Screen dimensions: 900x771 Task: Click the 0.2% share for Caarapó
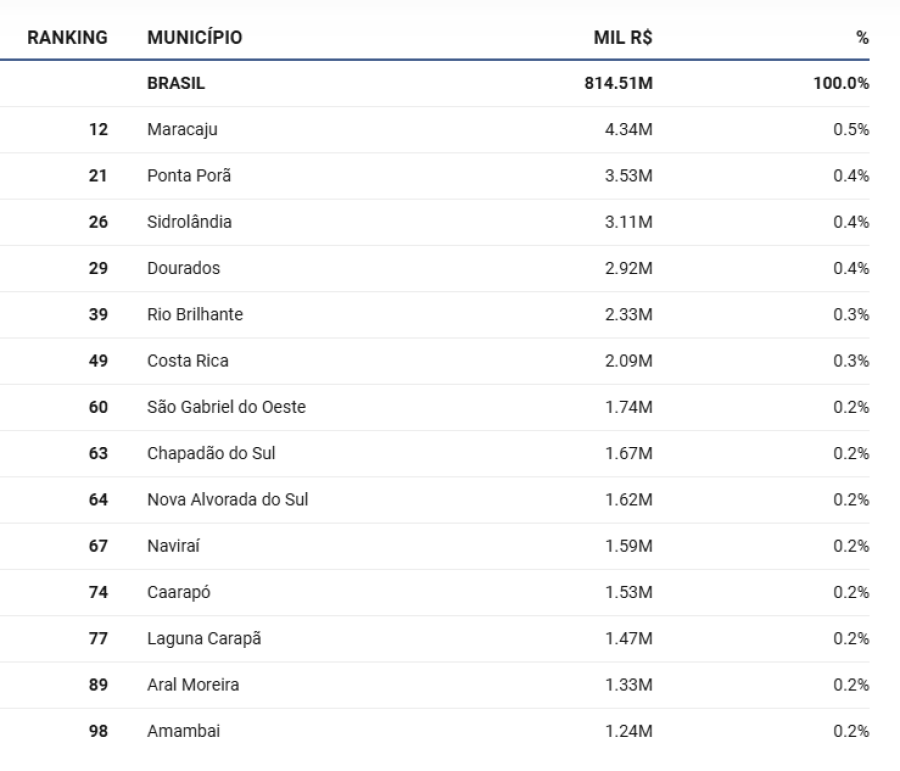coord(851,592)
